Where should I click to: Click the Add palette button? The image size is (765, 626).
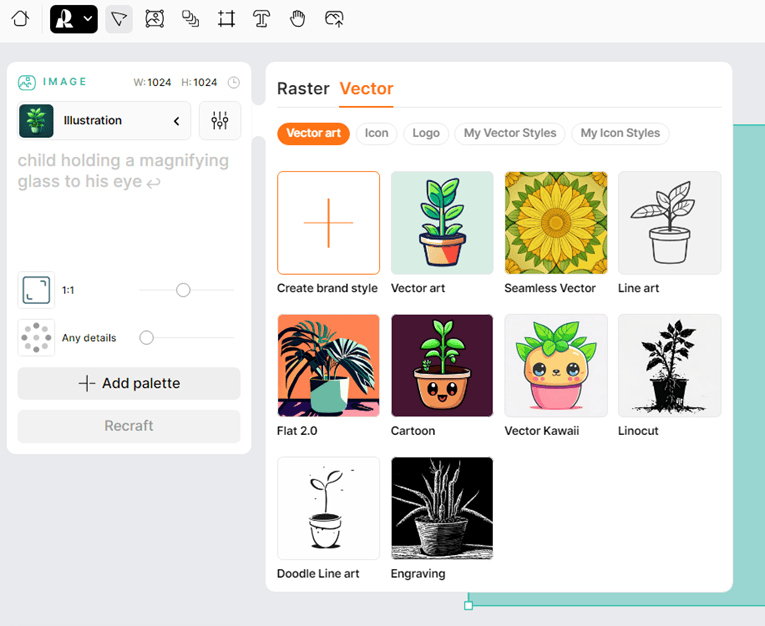129,383
